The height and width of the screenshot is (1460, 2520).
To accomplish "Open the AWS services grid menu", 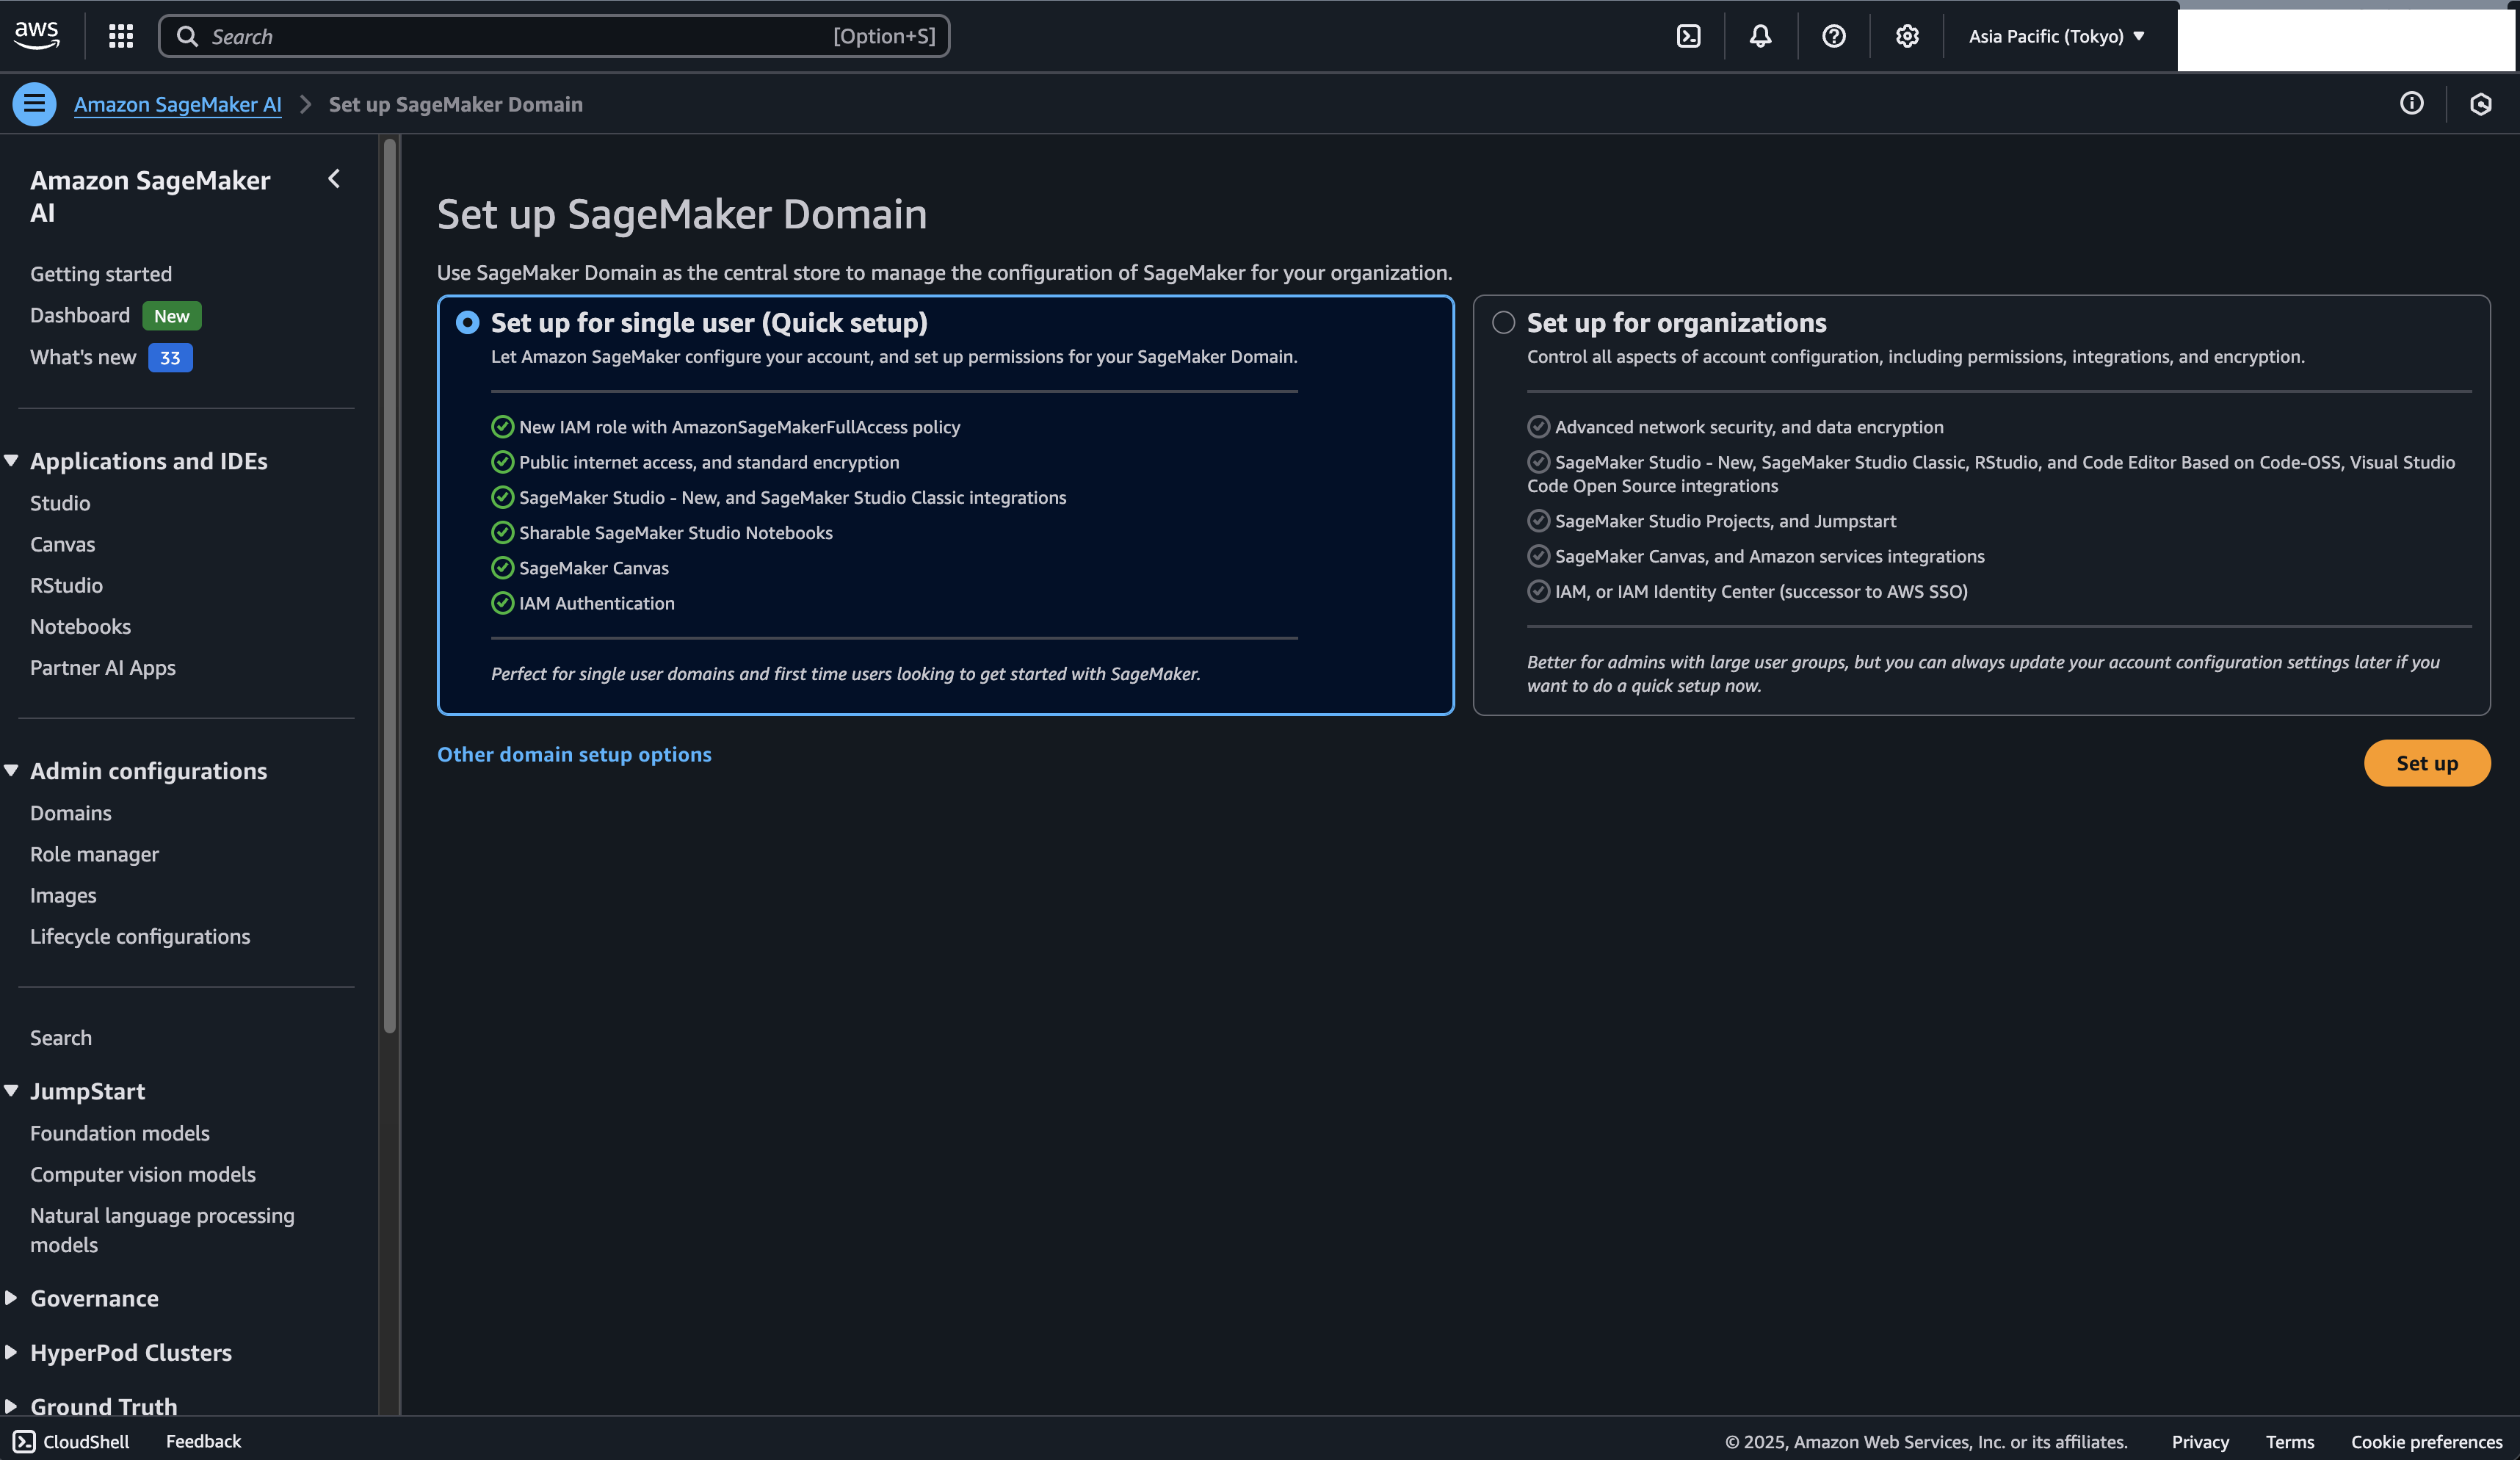I will click(x=121, y=36).
